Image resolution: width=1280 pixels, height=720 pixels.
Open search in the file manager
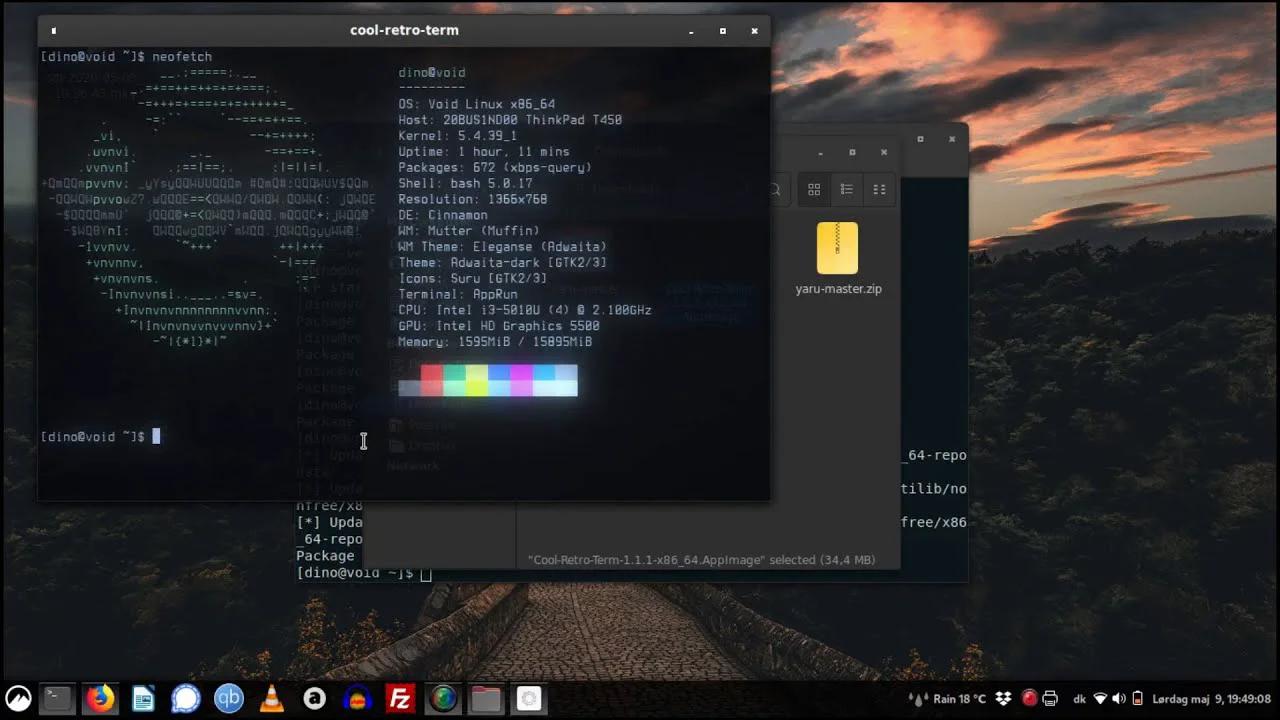point(773,189)
